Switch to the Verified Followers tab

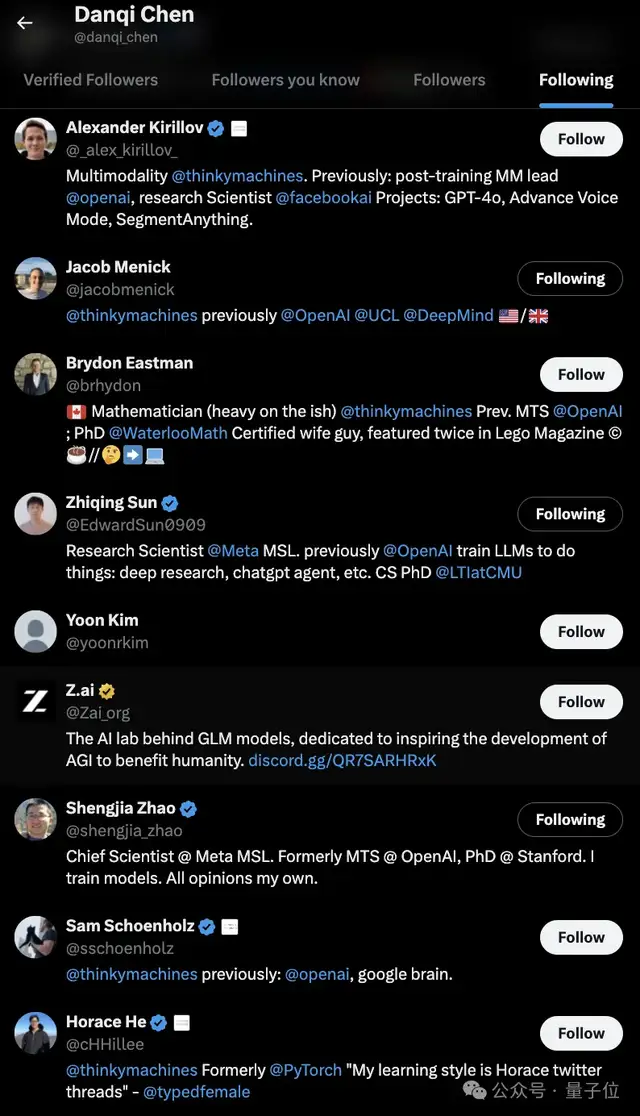[x=91, y=80]
